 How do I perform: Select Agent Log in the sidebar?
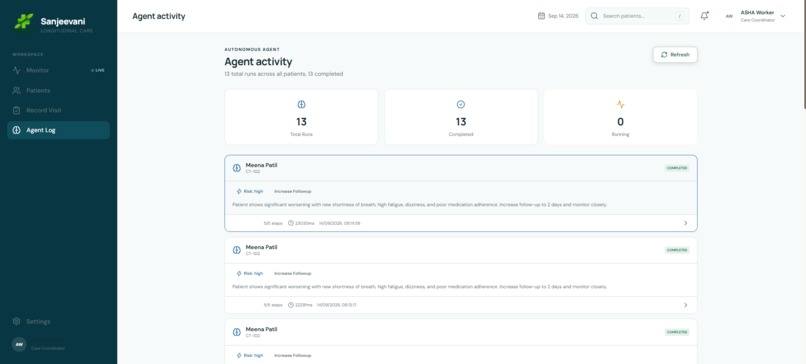pos(58,130)
